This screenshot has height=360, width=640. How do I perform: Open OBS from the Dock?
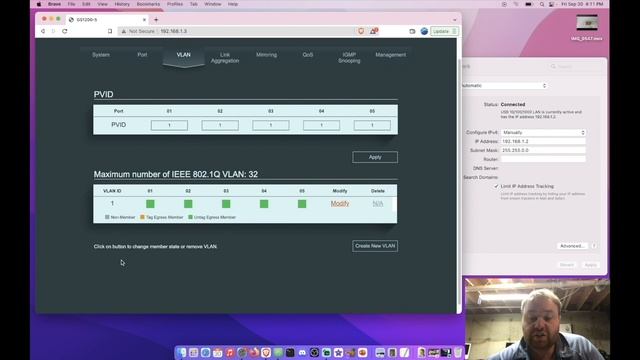(x=314, y=352)
